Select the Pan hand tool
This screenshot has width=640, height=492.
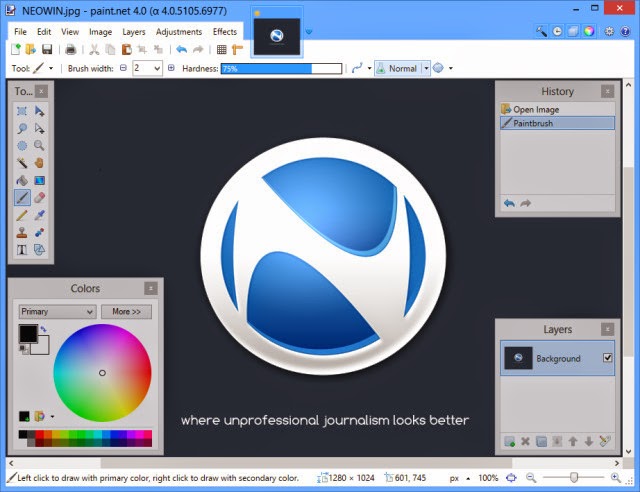coord(39,163)
